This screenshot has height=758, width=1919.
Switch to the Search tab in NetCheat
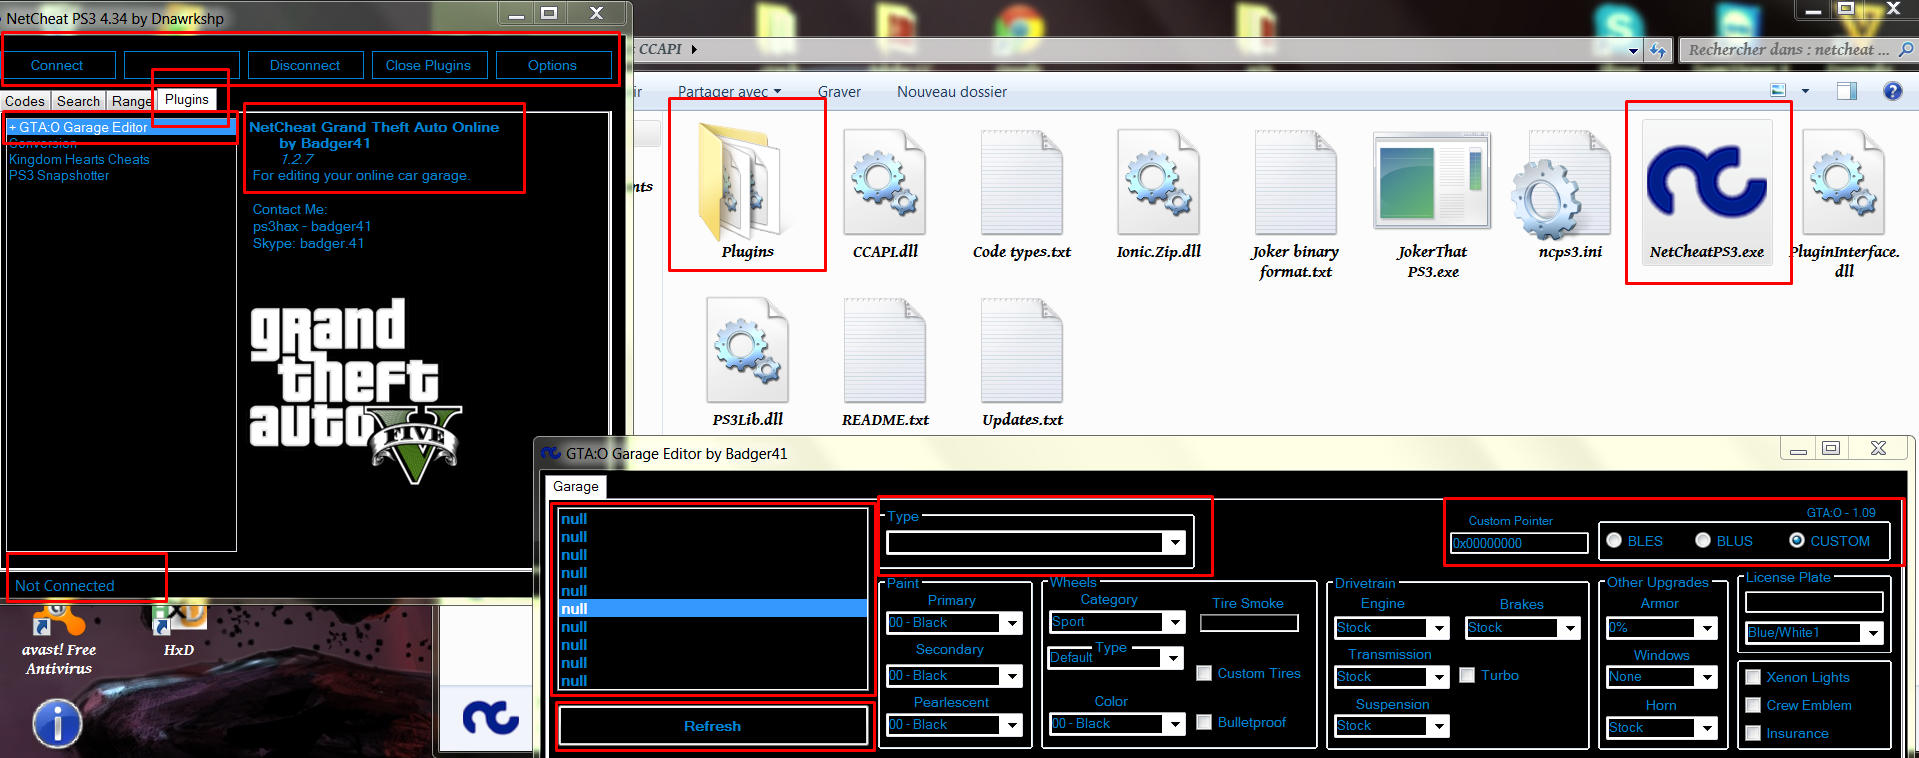click(78, 101)
